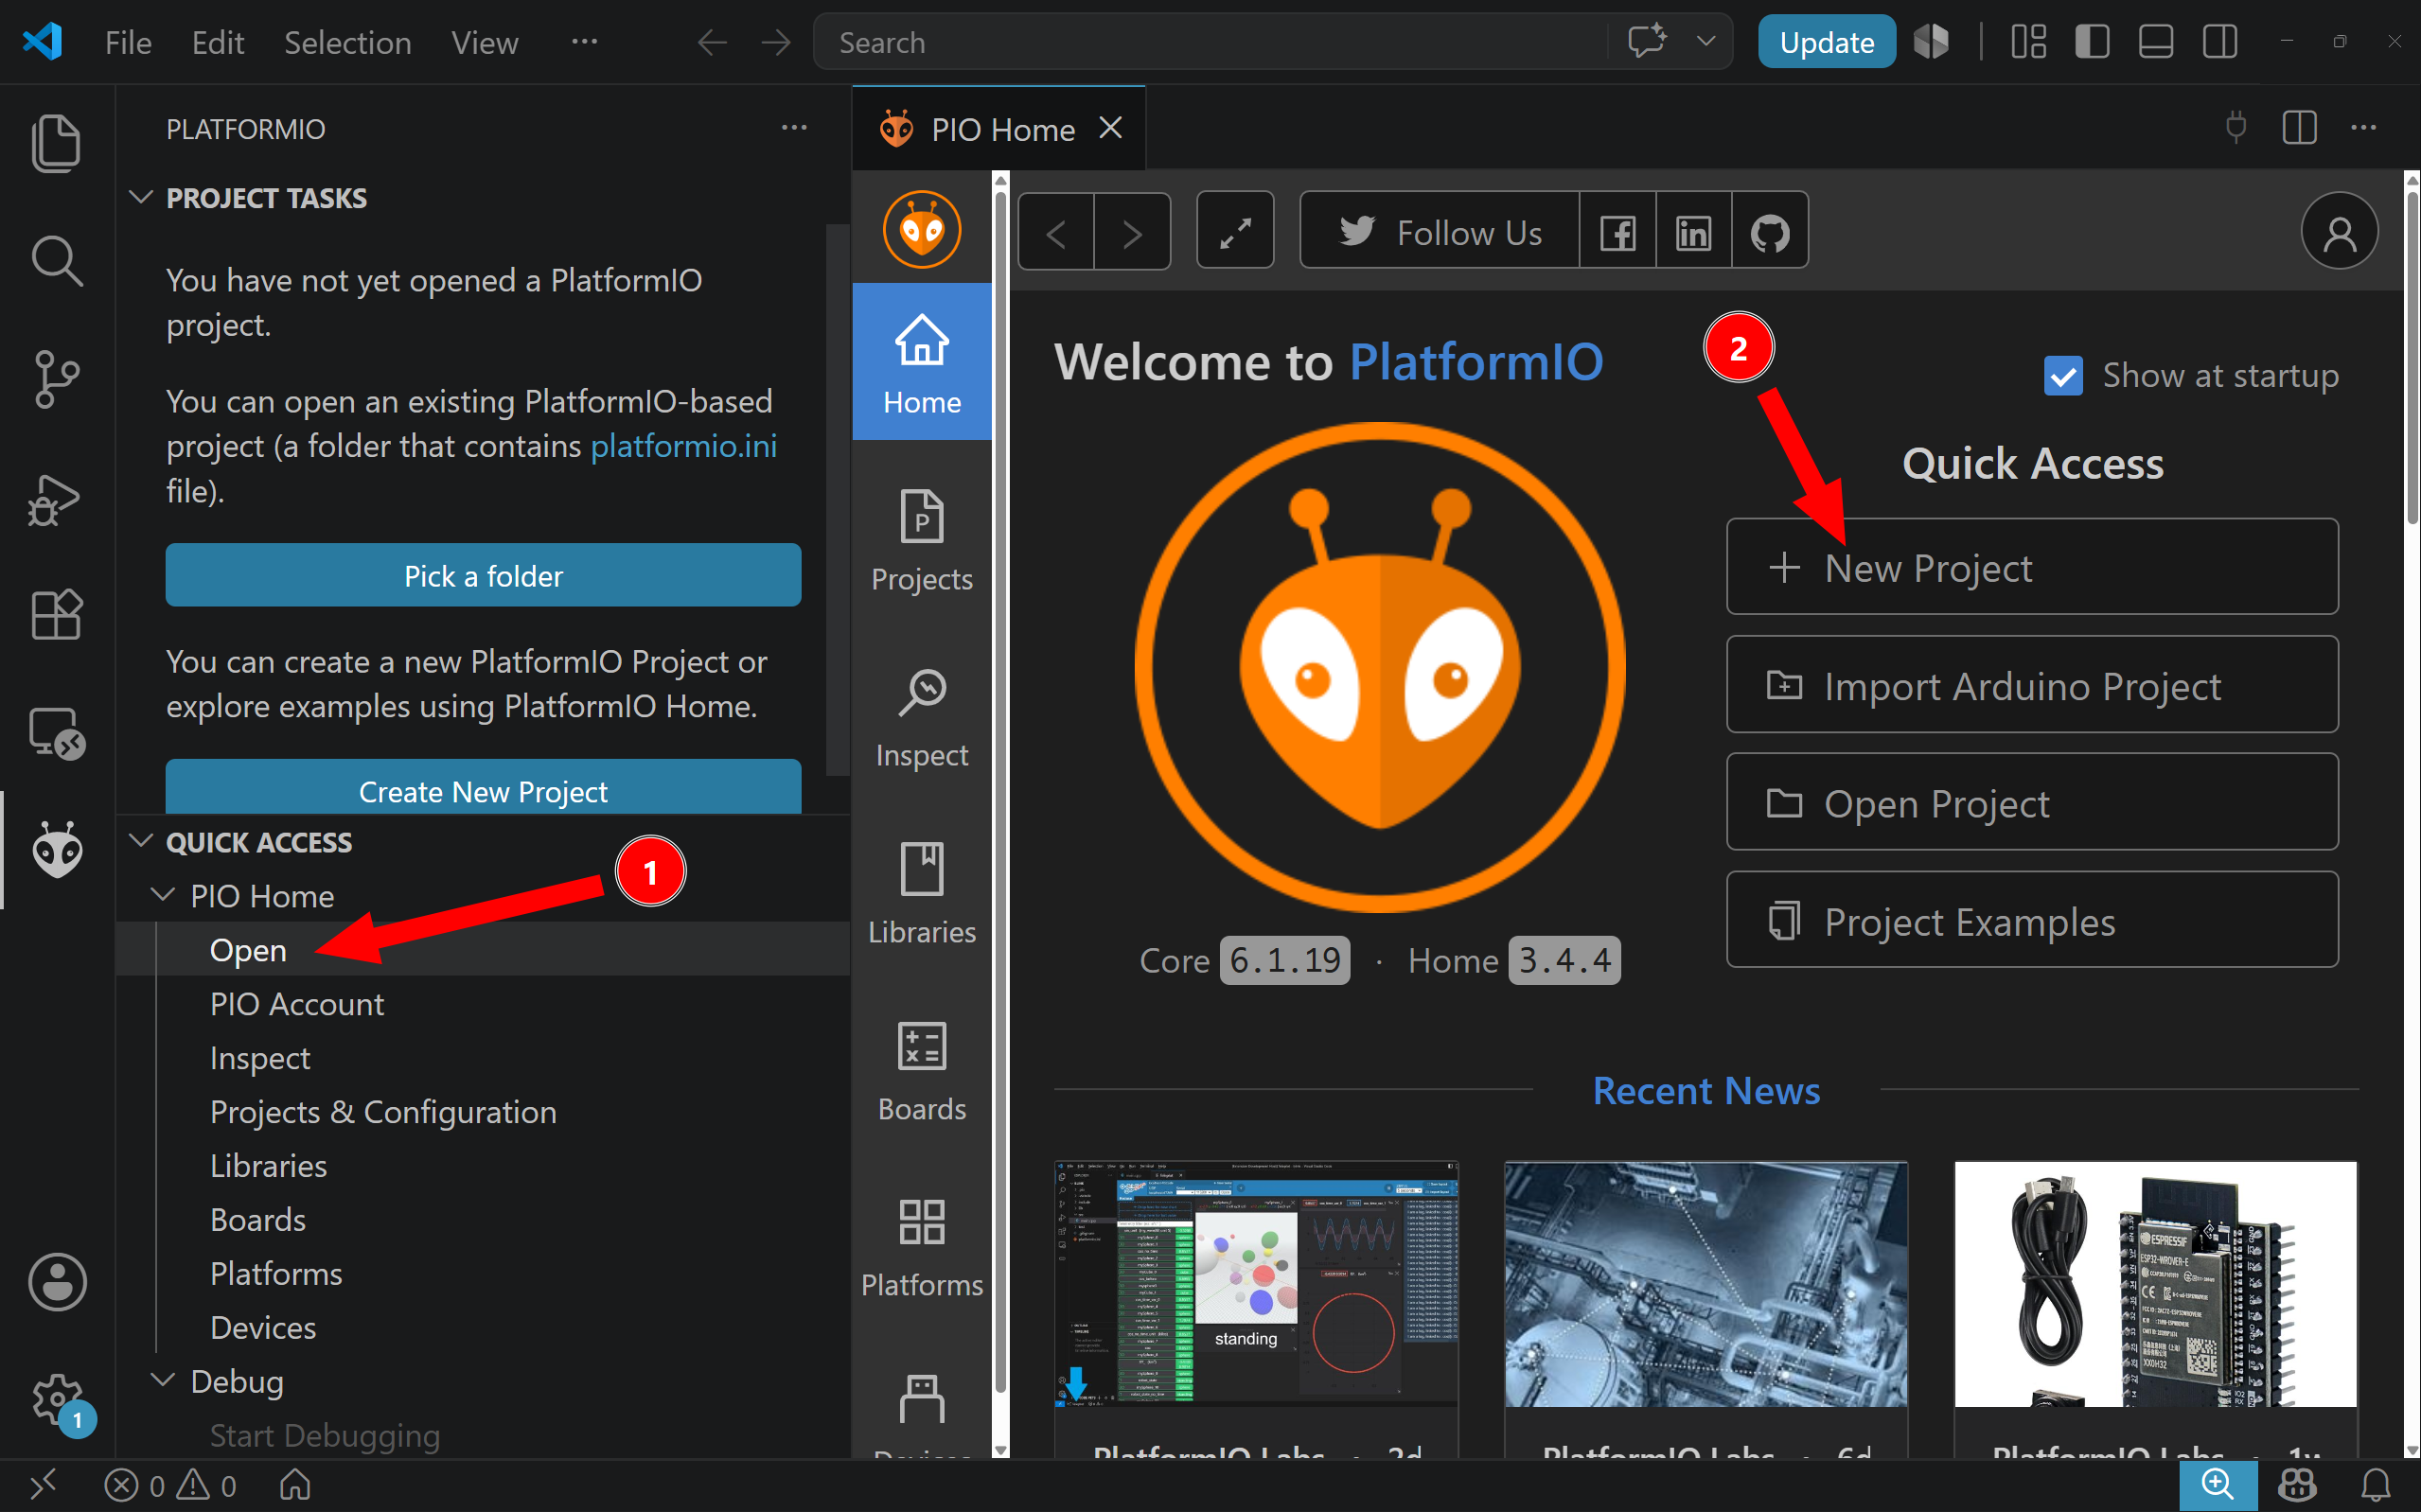
Task: Click the Pick a folder button
Action: click(483, 575)
